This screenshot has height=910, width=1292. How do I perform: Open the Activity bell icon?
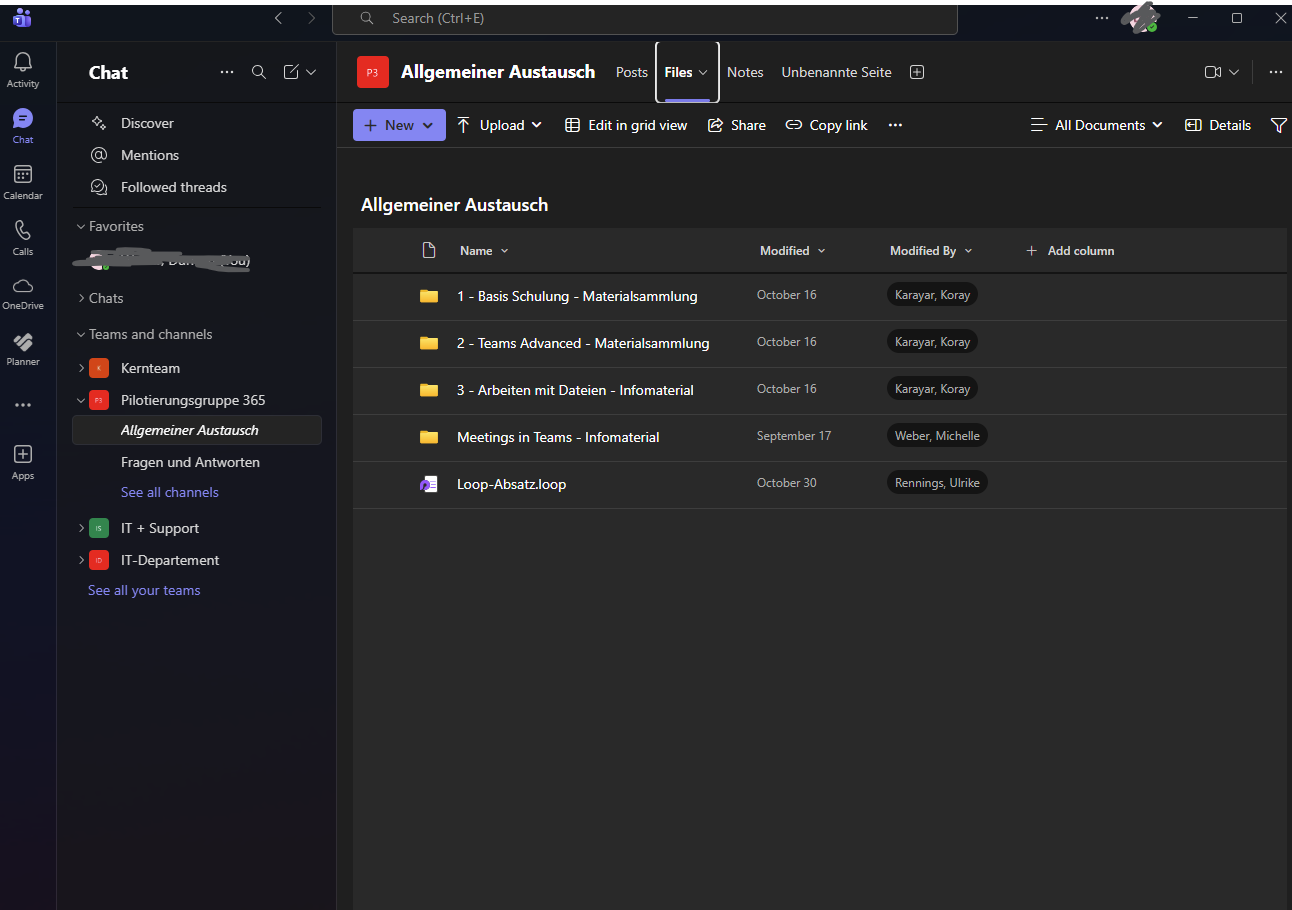(22, 64)
